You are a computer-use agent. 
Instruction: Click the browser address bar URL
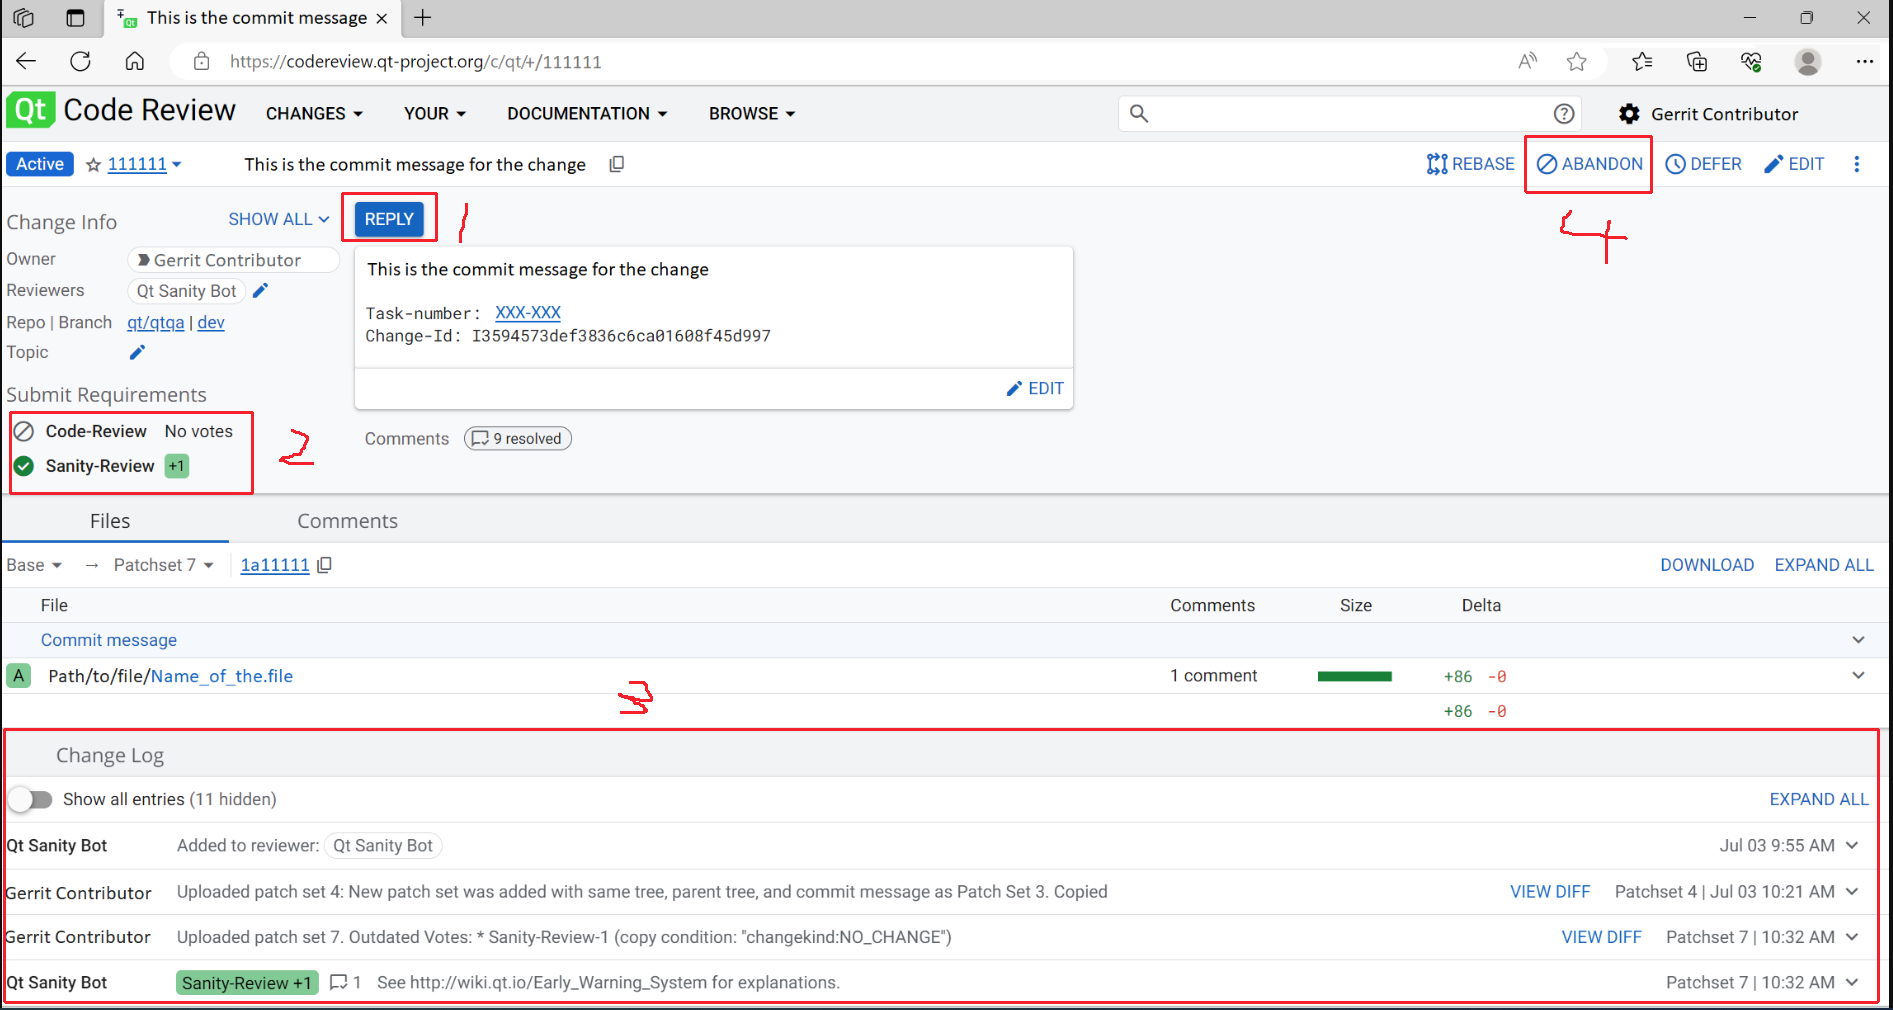point(416,61)
